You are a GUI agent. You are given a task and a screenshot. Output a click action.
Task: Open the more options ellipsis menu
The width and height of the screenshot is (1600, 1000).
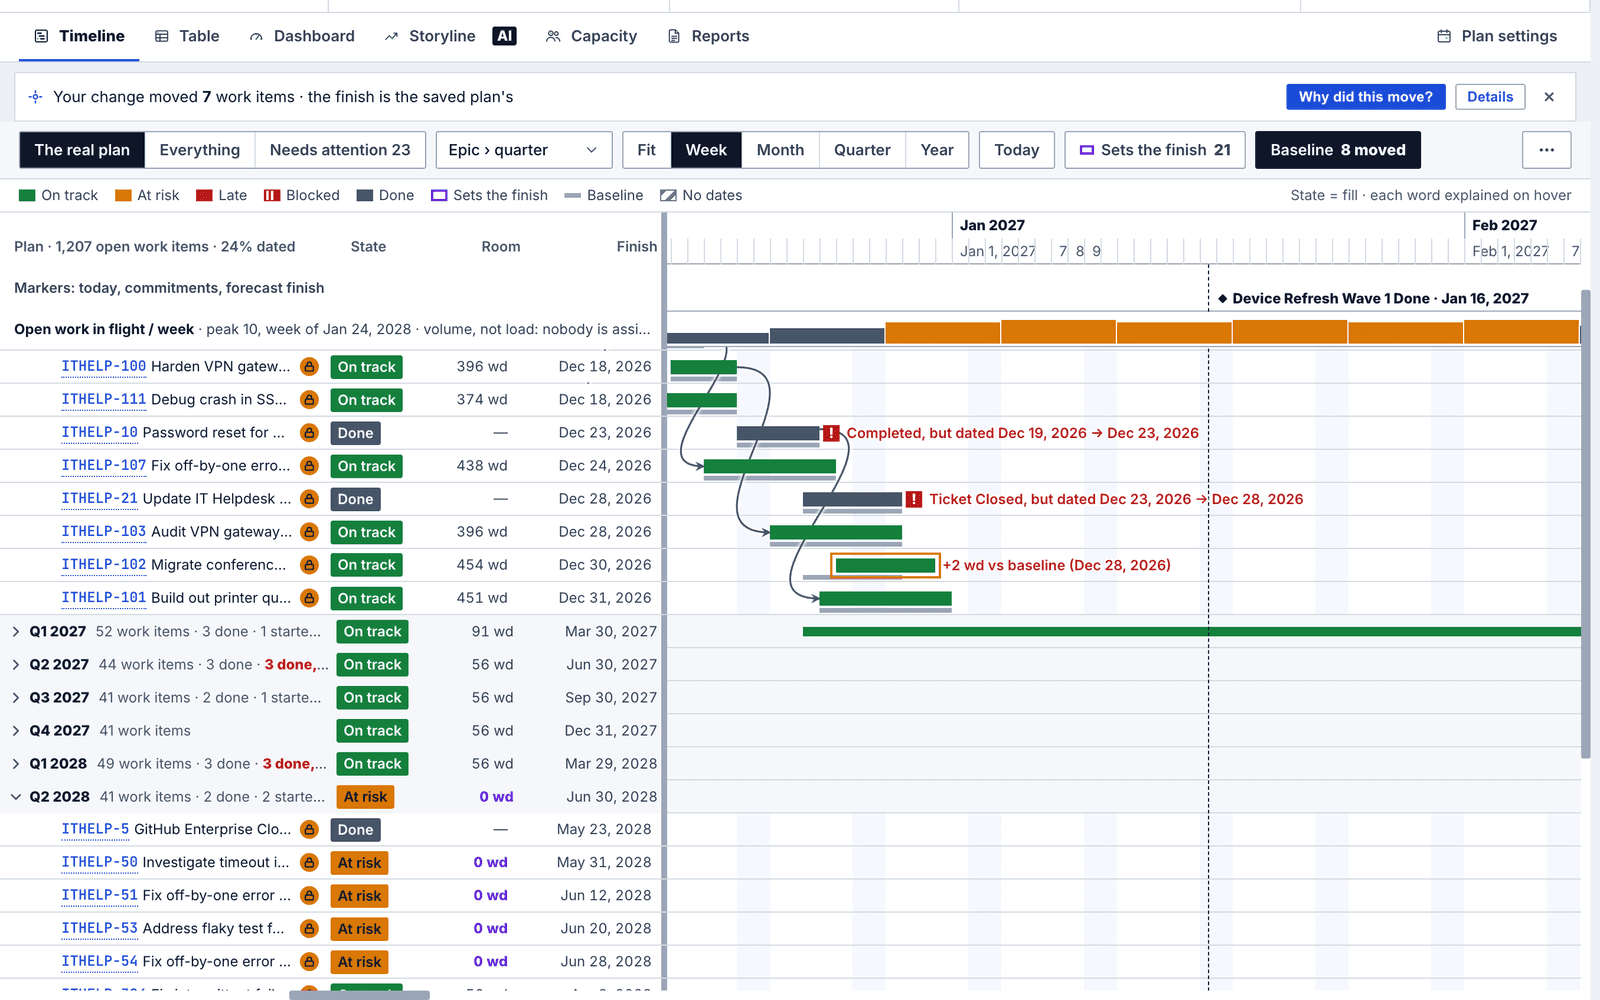[x=1547, y=150]
